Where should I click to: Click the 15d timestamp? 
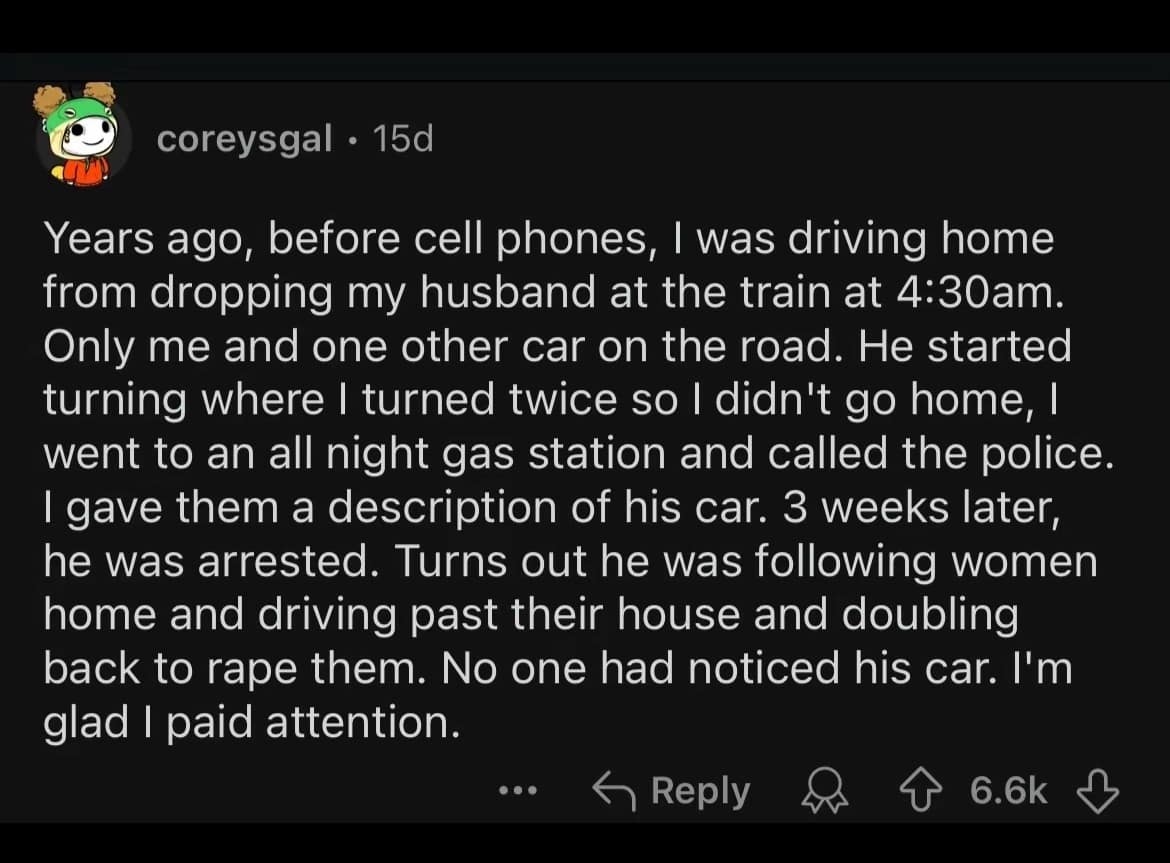click(x=402, y=140)
